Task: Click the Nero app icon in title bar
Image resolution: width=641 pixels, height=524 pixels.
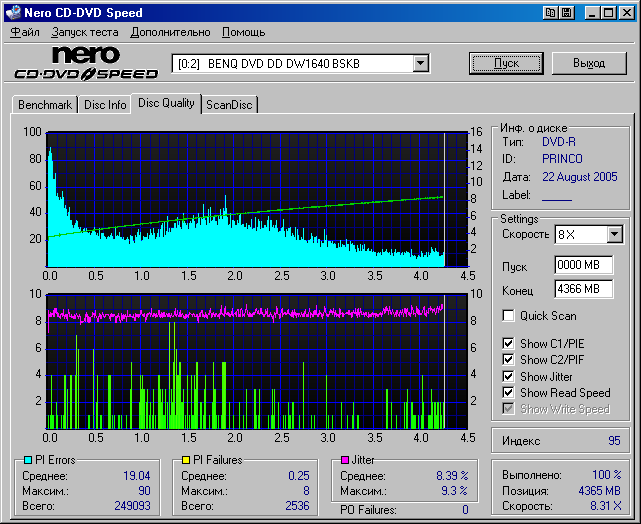Action: [12, 13]
